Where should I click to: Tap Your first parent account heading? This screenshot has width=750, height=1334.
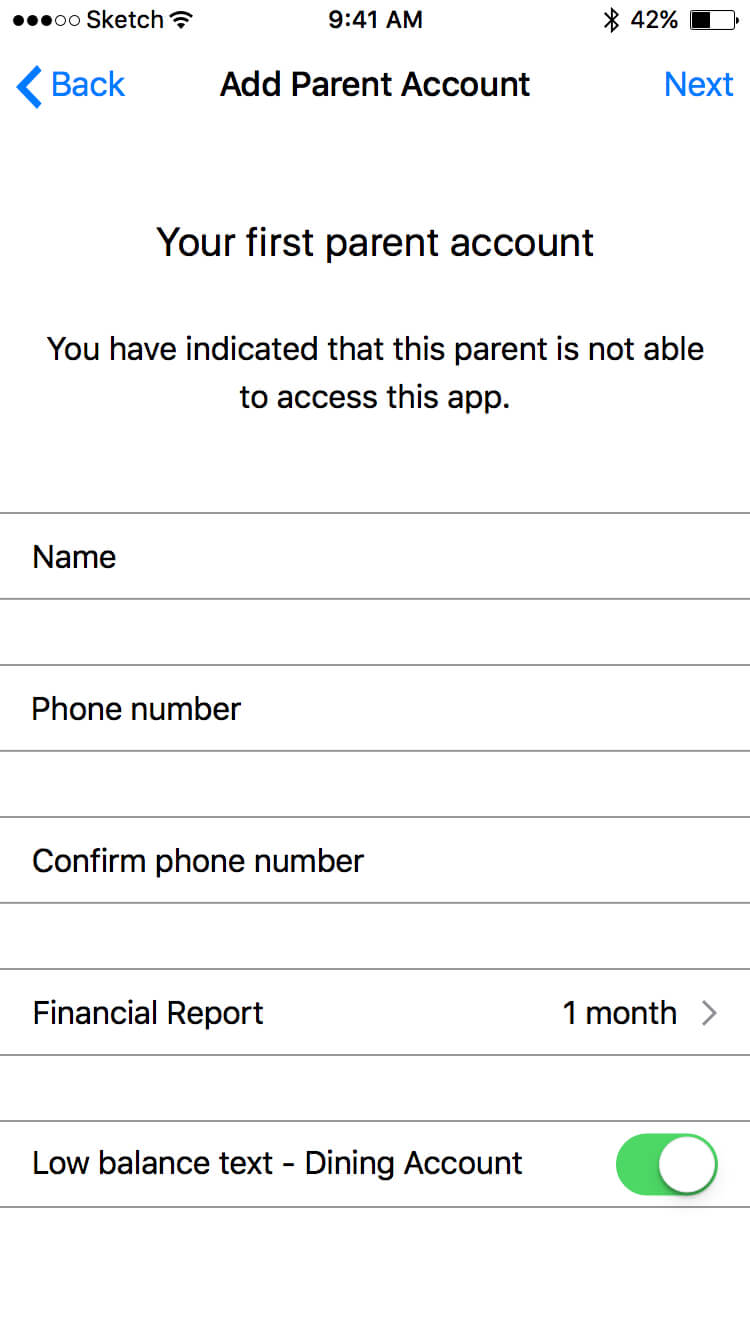click(x=375, y=243)
